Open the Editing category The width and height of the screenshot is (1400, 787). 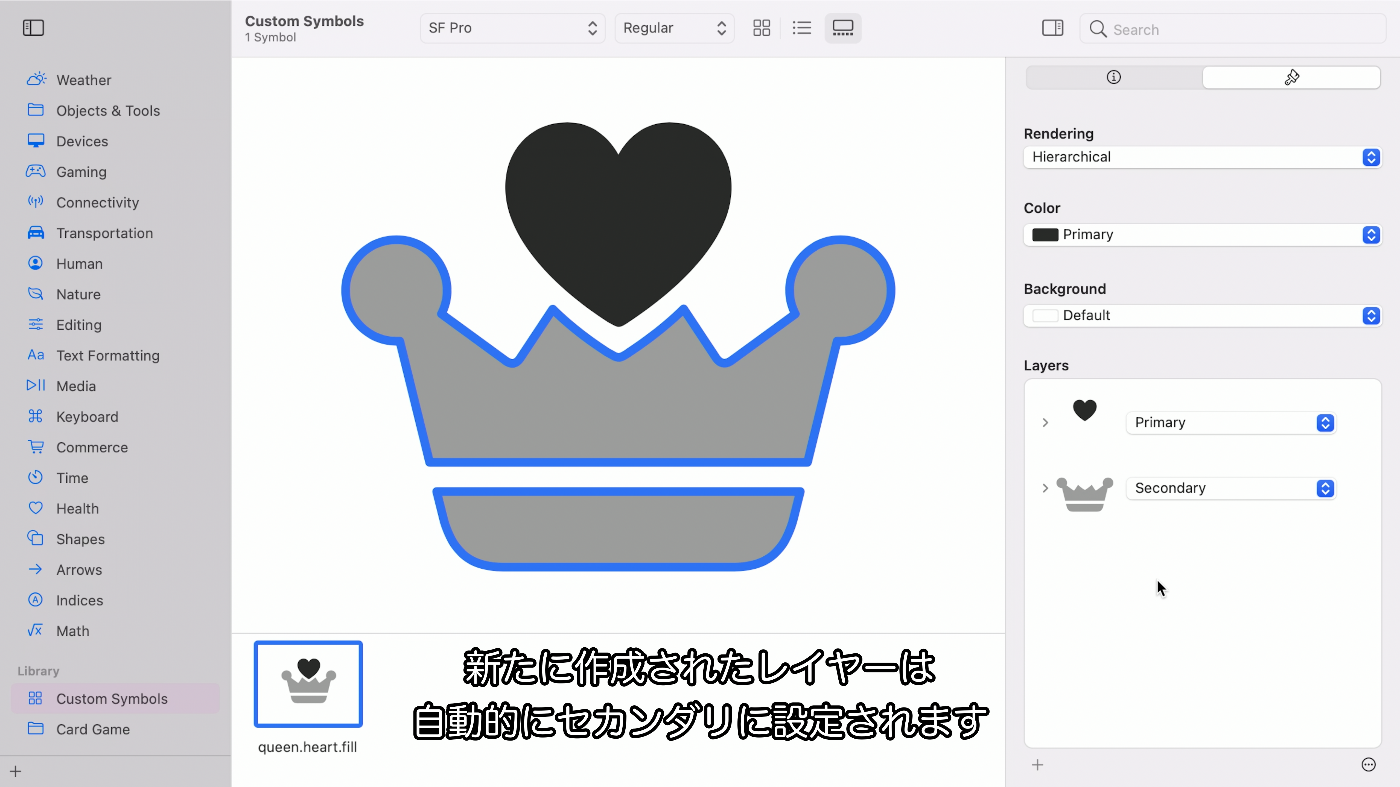(x=115, y=325)
